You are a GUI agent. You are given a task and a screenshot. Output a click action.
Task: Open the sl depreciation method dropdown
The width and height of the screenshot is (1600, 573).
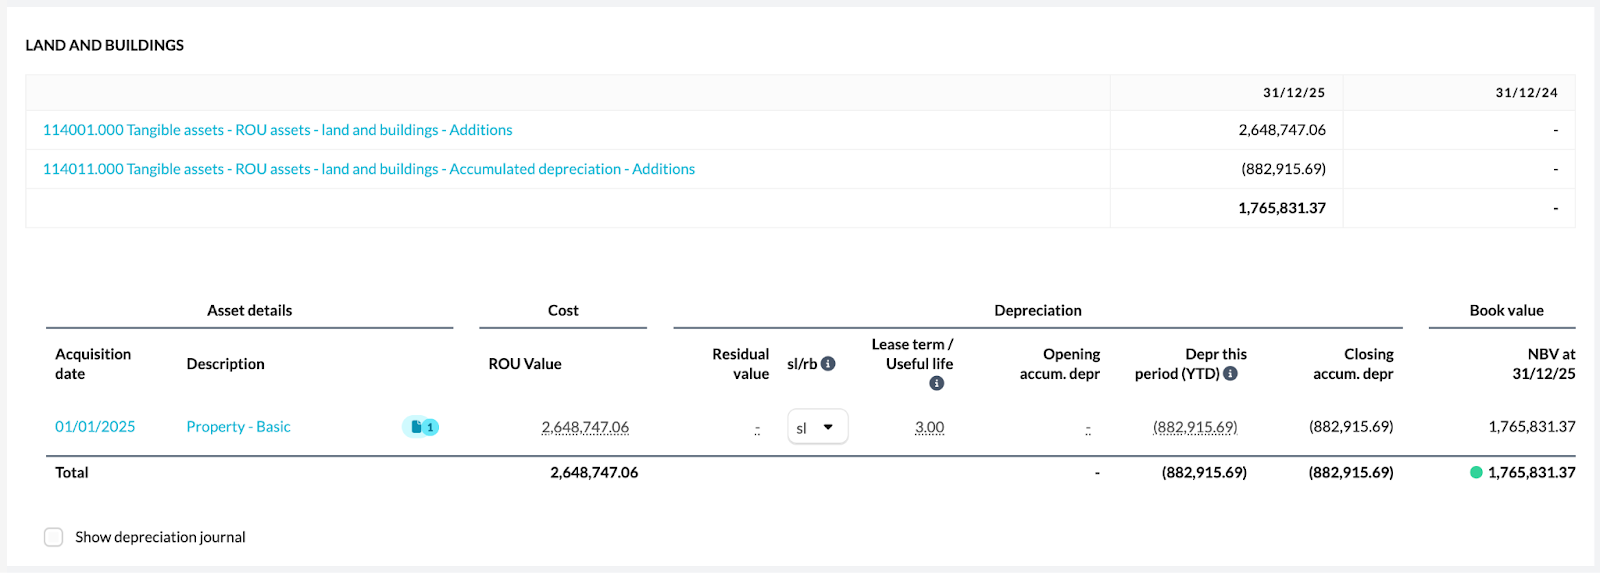click(x=817, y=427)
